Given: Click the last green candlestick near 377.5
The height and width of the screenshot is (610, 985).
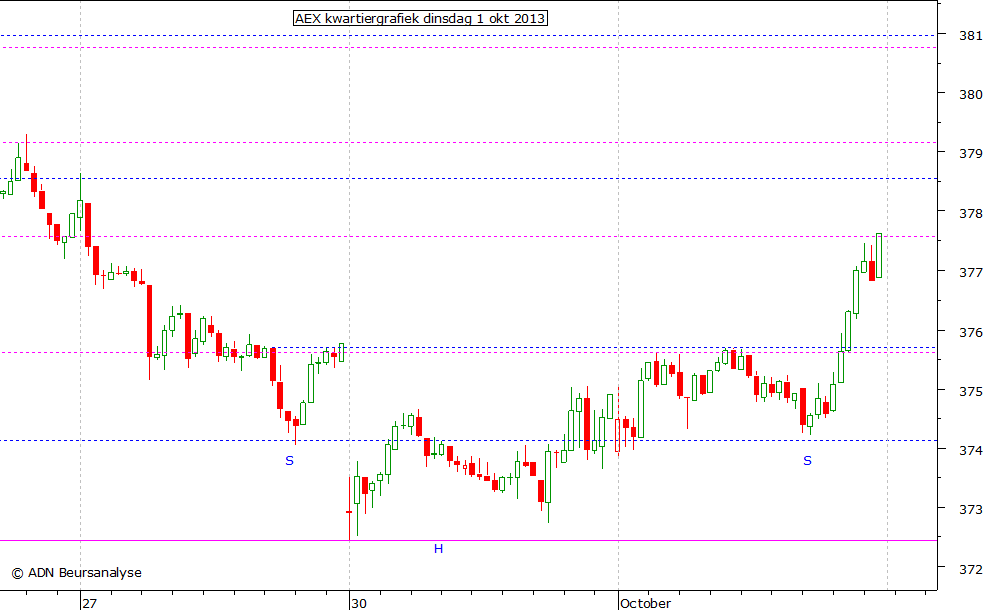Looking at the screenshot, I should tap(879, 256).
